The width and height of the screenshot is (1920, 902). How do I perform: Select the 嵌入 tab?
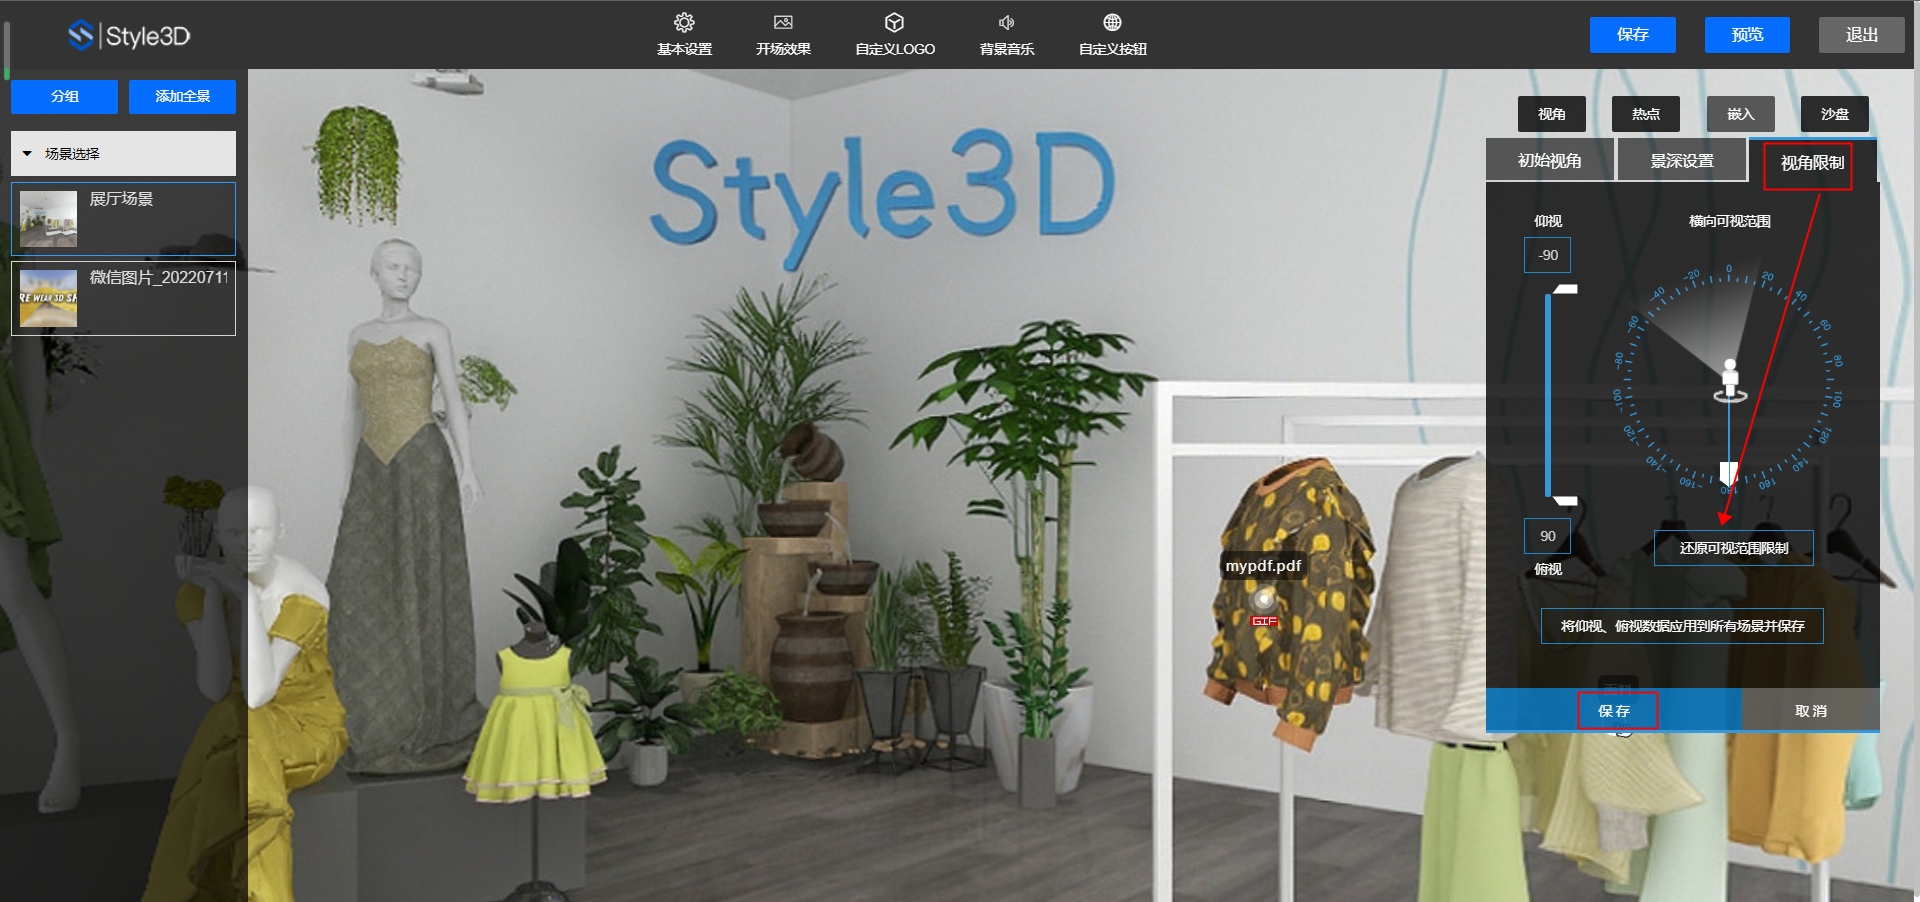[1740, 114]
